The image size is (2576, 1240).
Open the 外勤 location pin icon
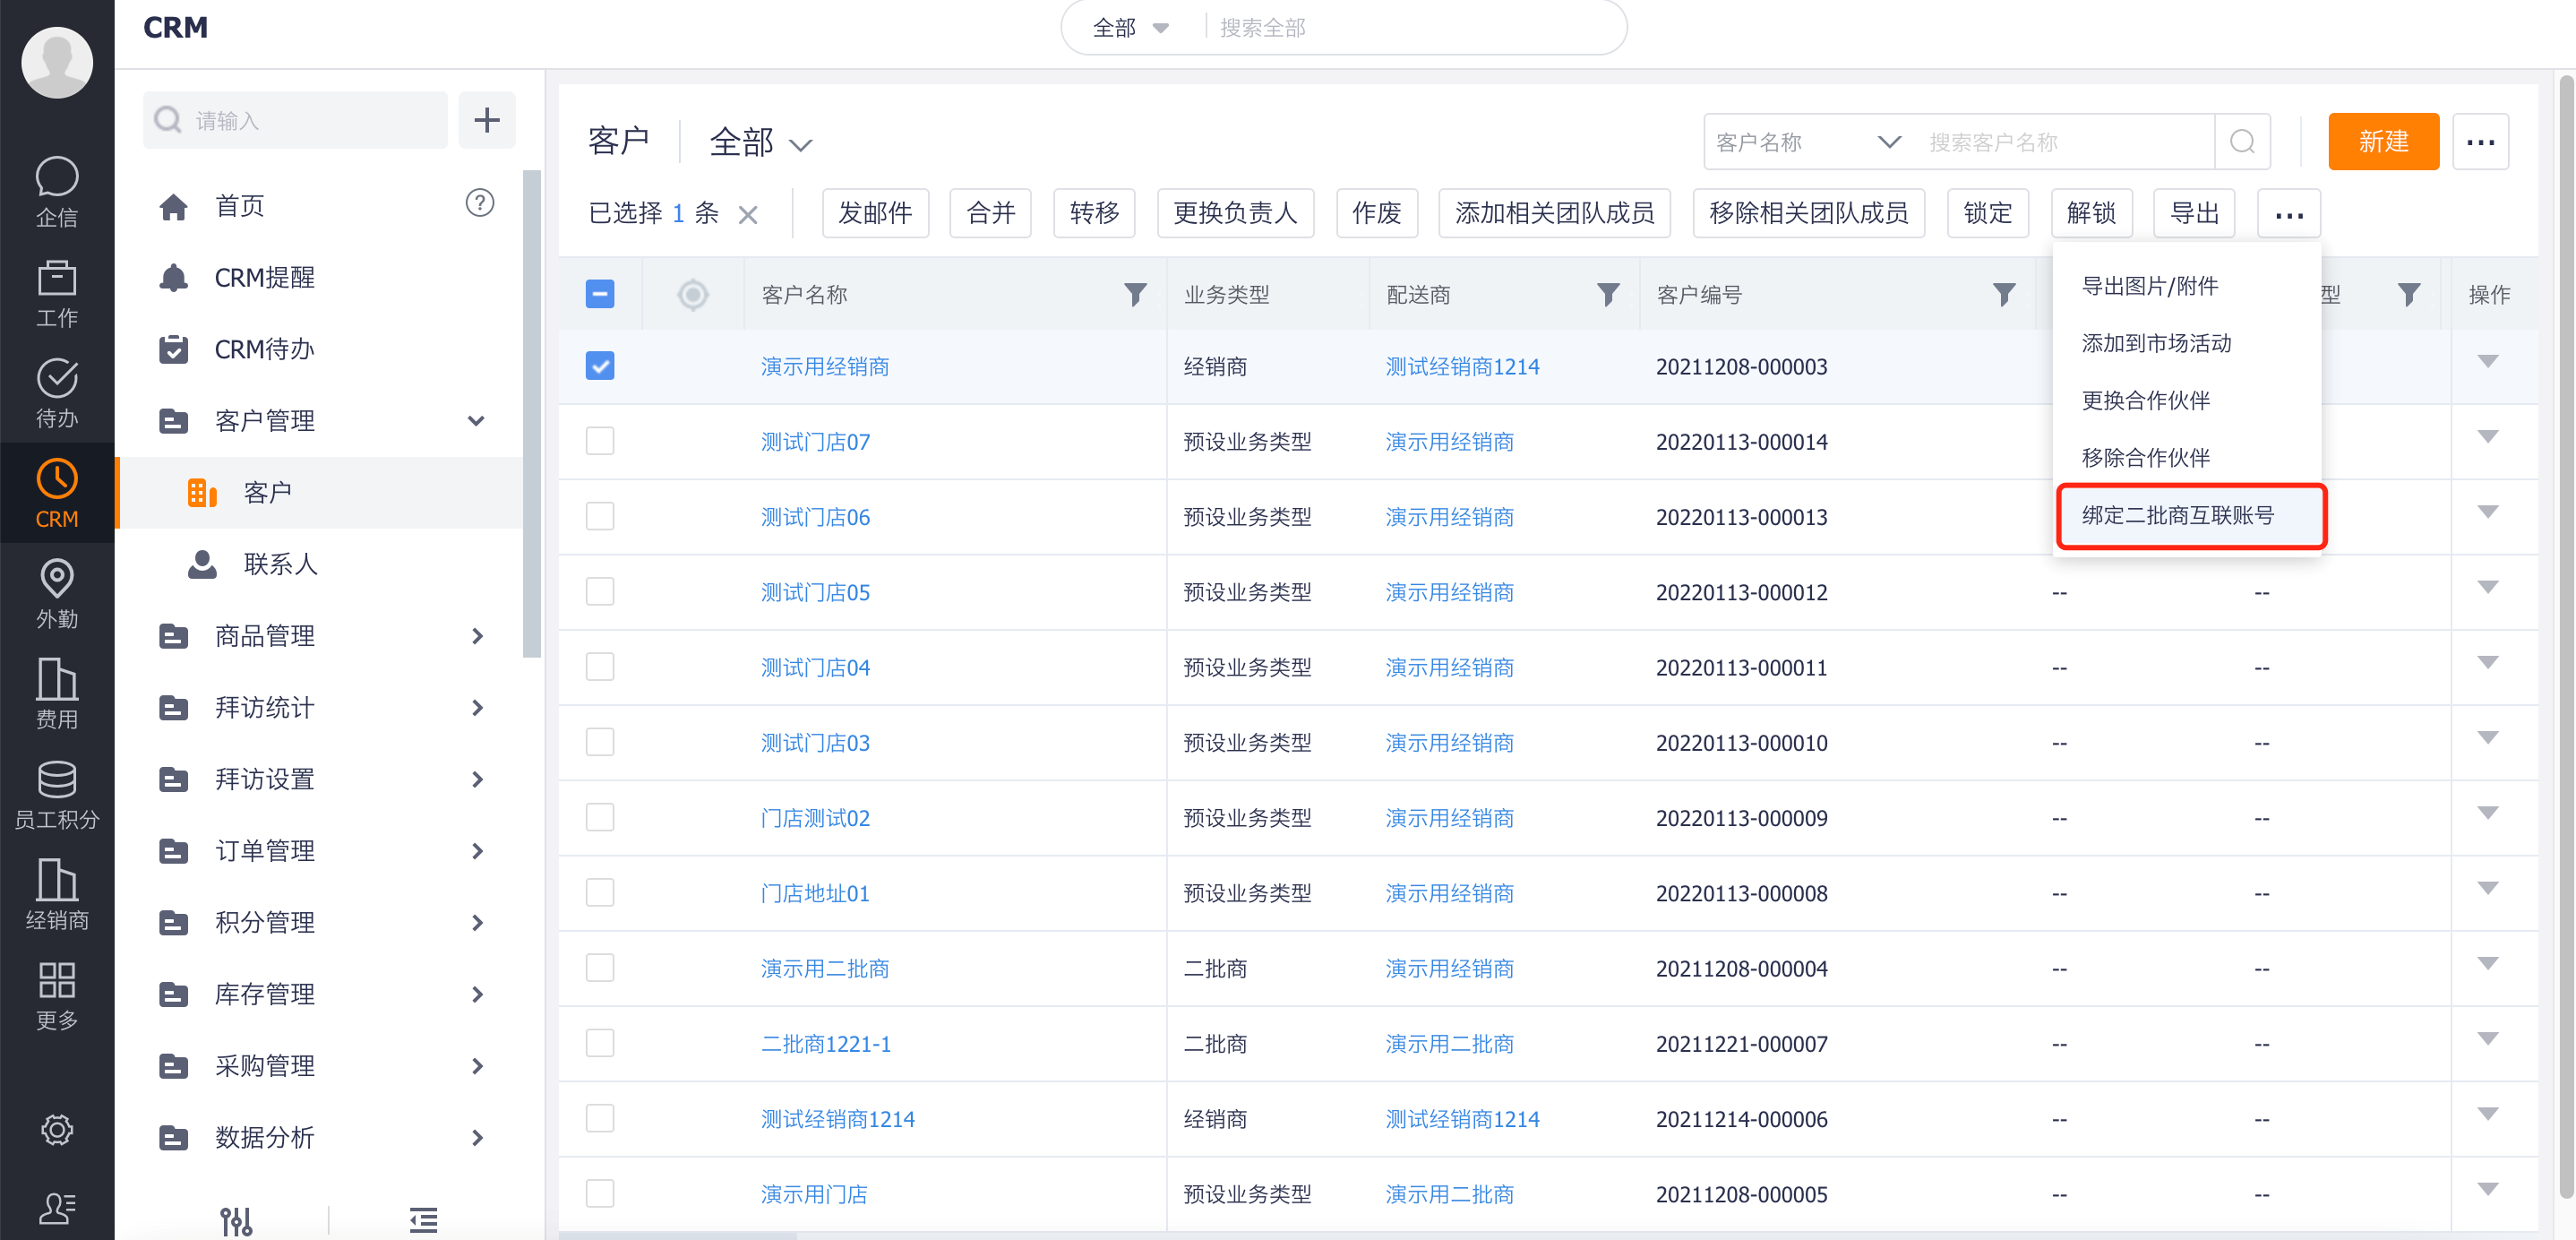[57, 593]
